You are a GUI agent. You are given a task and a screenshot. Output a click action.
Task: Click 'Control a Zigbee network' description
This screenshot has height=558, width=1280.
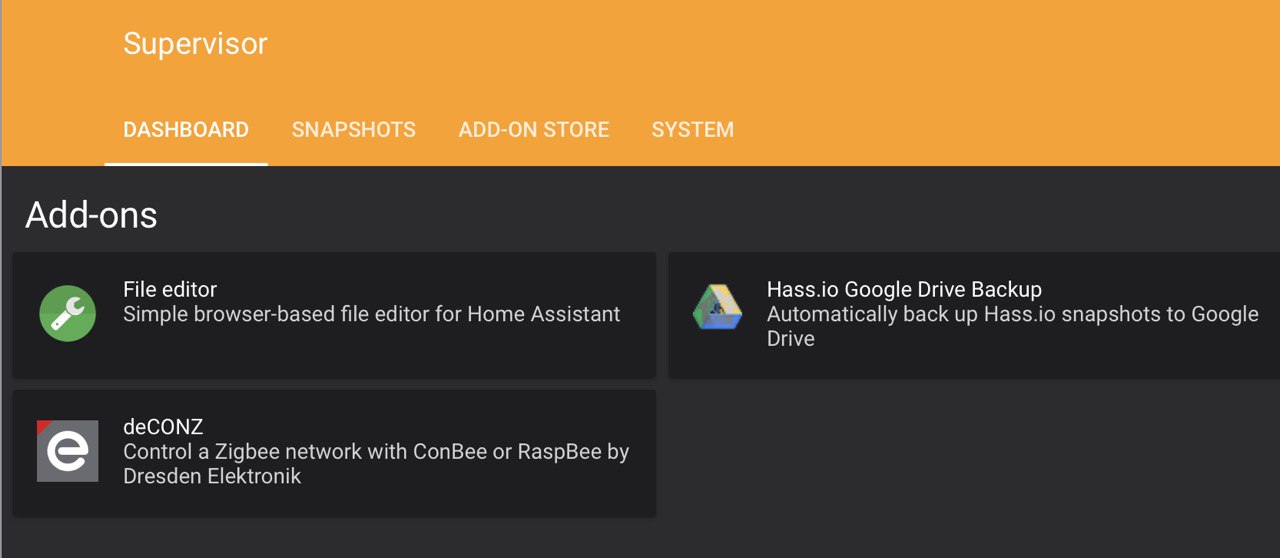(376, 463)
